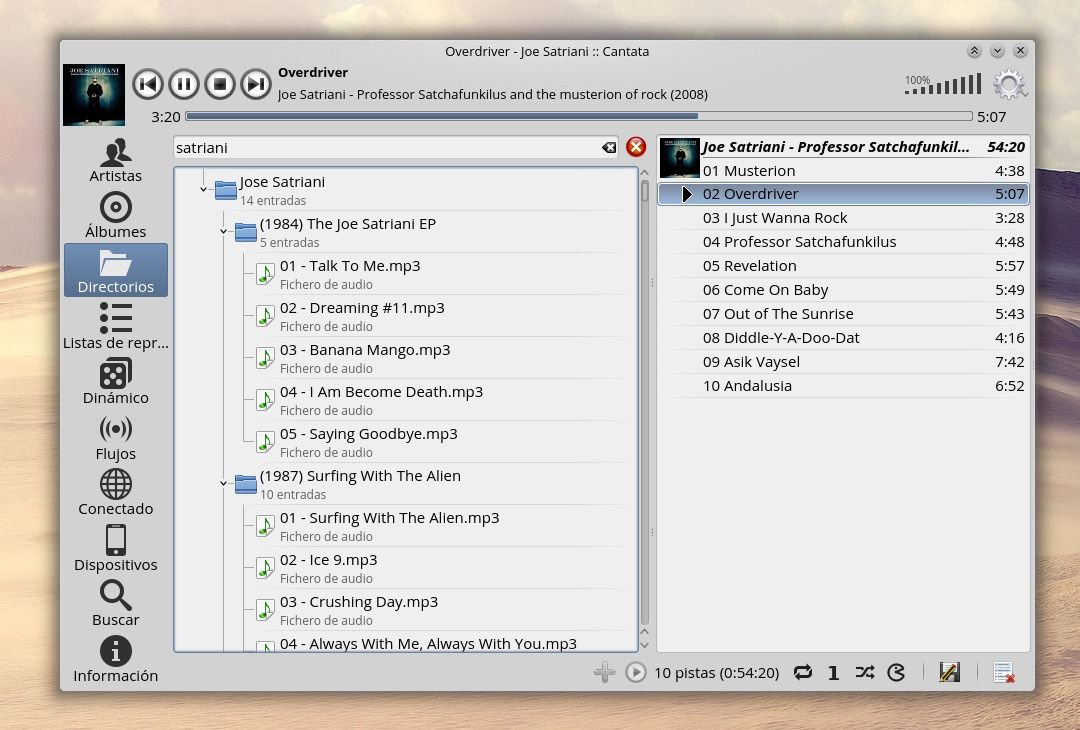This screenshot has height=730, width=1080.
Task: Collapse The Joe Satriani EP folder
Action: [x=224, y=231]
